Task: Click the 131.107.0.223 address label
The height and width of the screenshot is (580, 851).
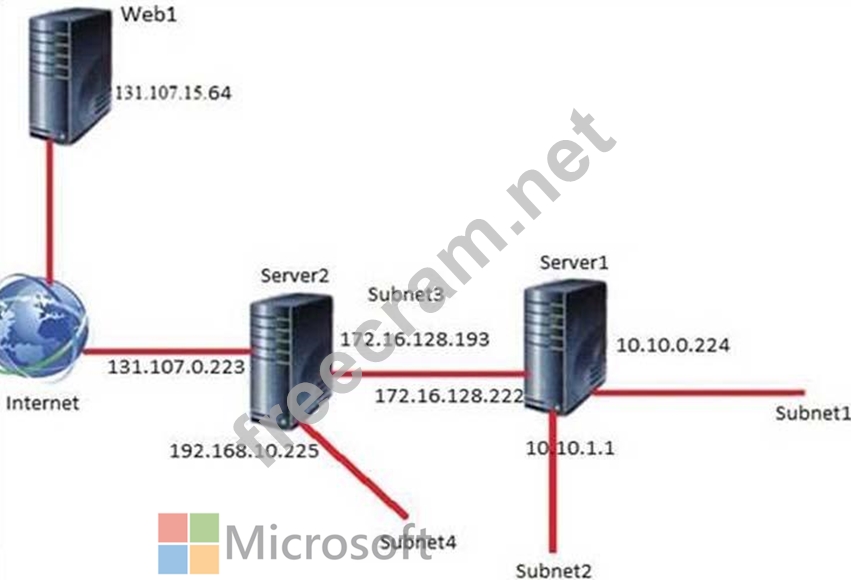Action: [176, 367]
